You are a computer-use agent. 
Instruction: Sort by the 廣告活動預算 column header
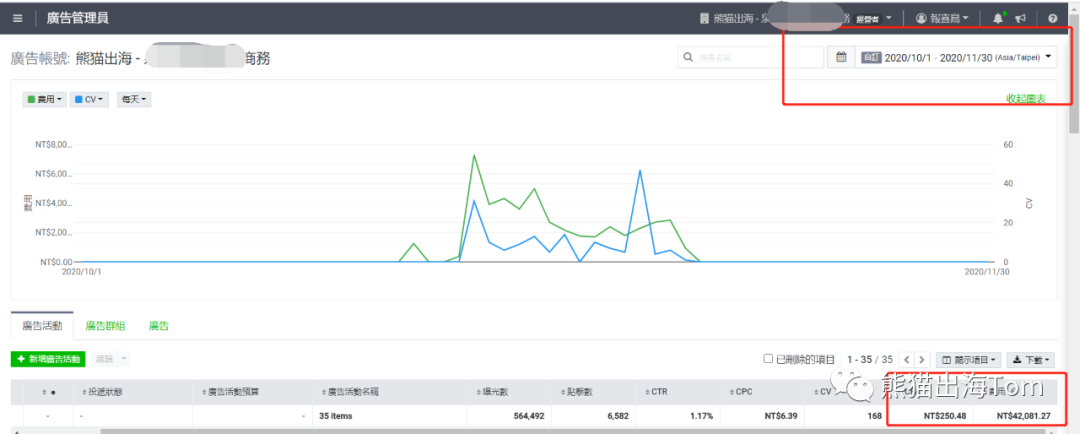point(252,392)
